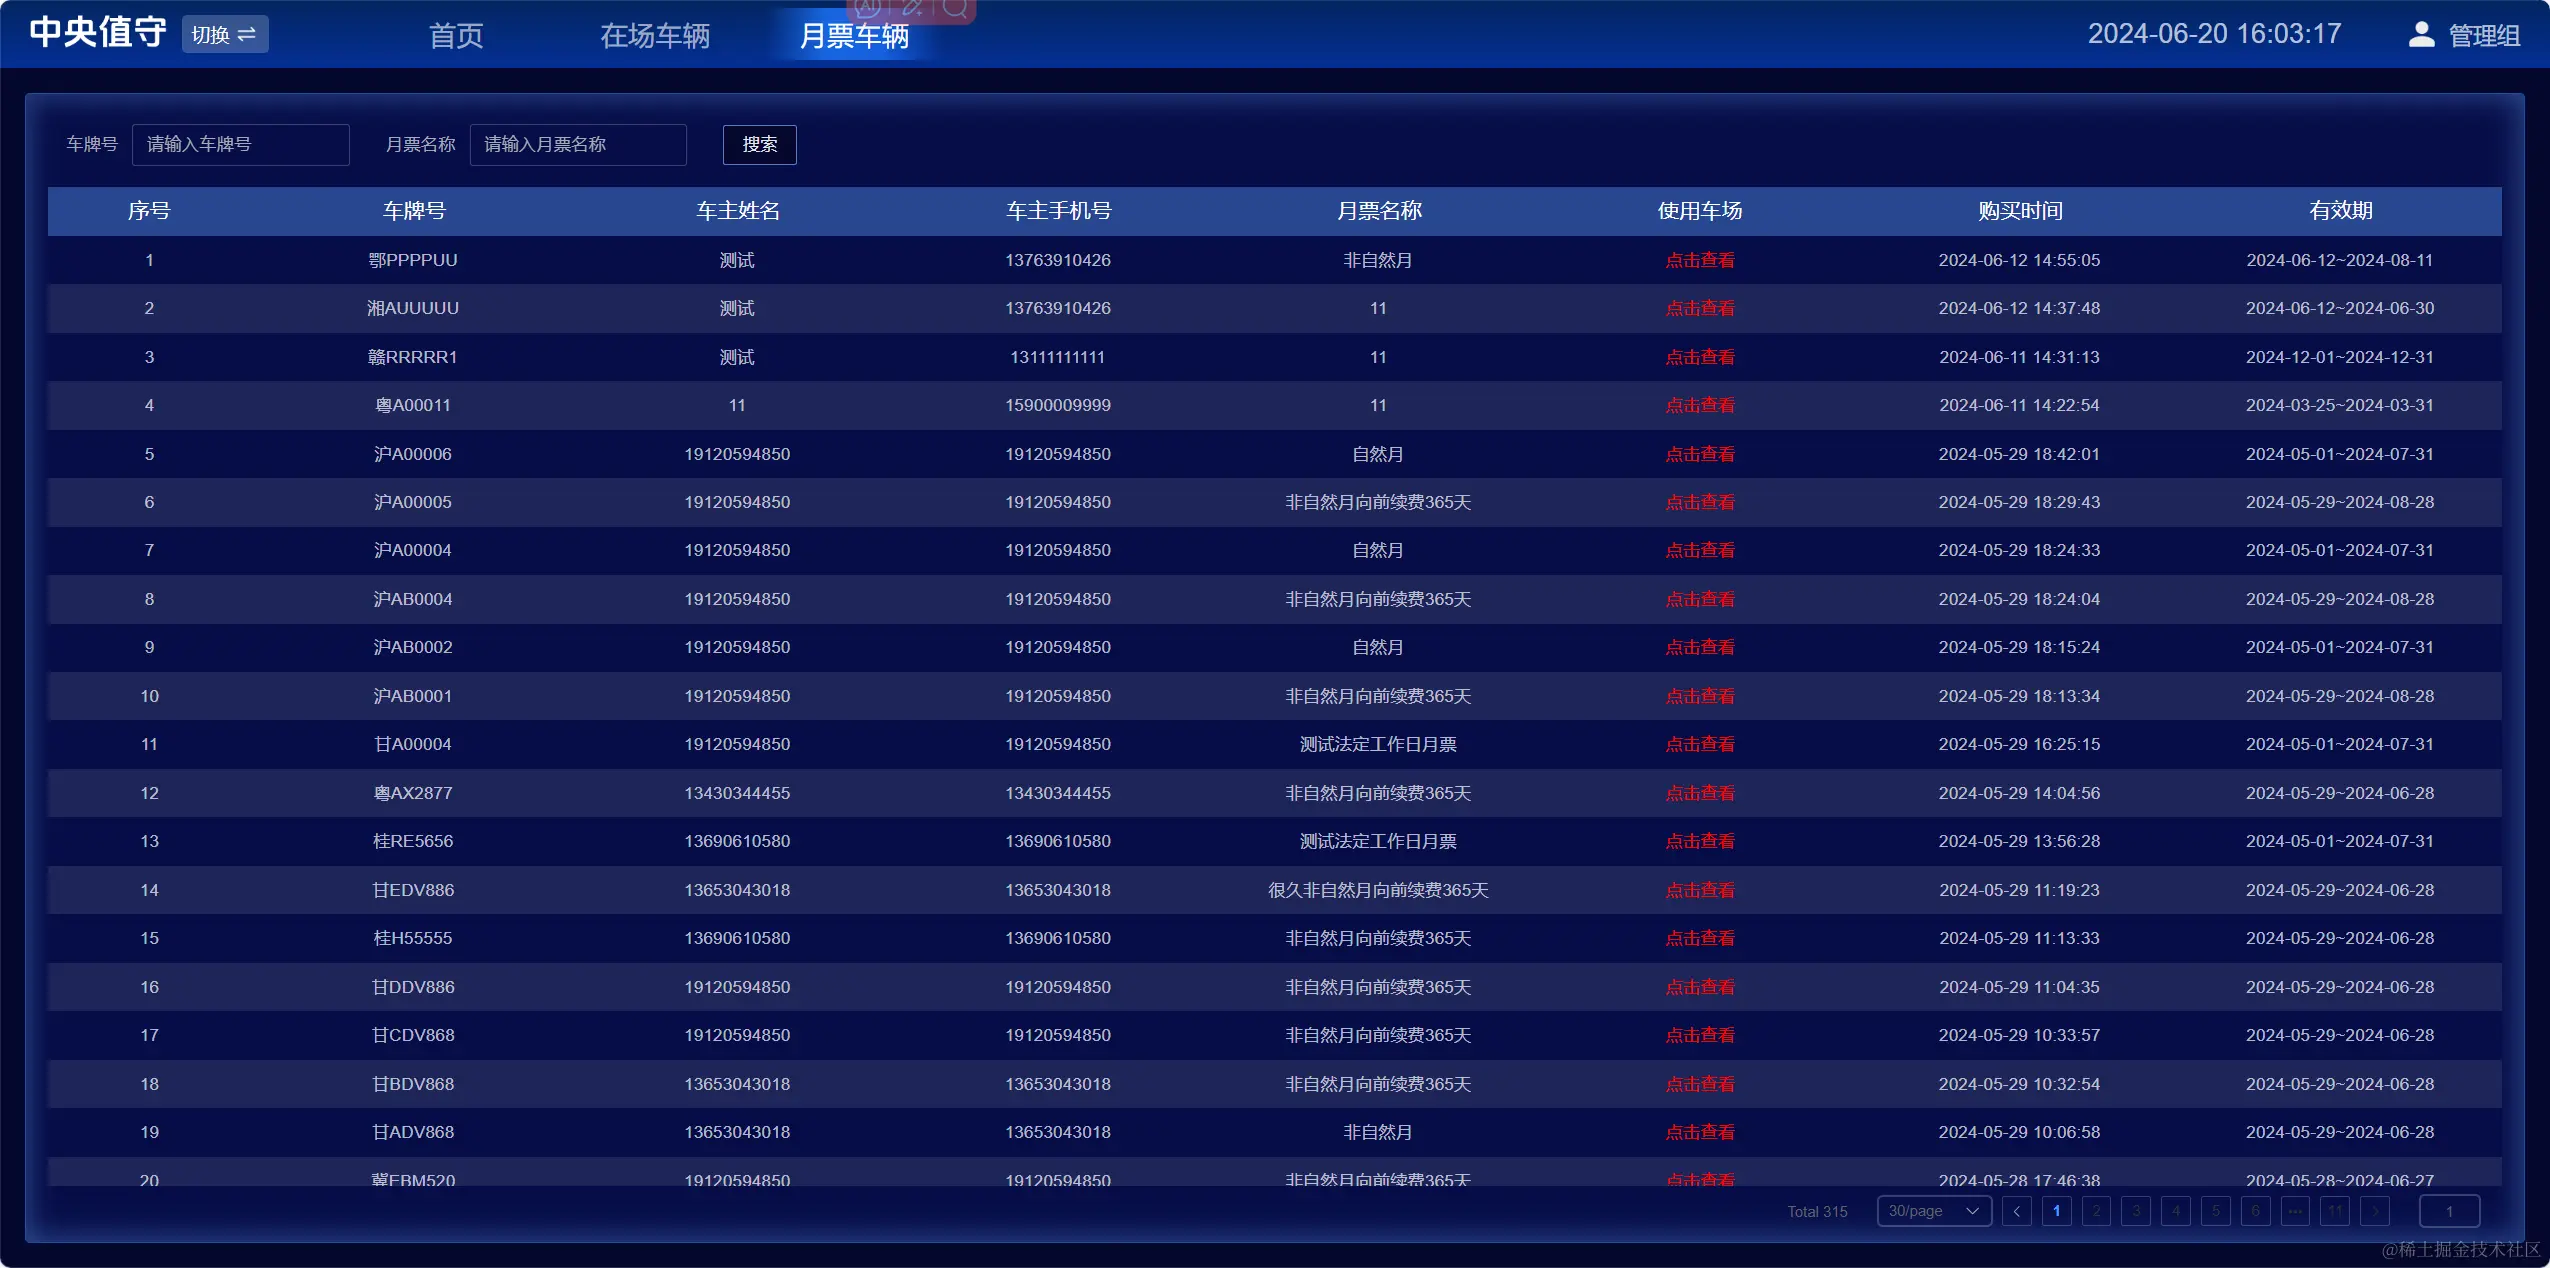
Task: Go to next page with right arrow
Action: click(x=2374, y=1211)
